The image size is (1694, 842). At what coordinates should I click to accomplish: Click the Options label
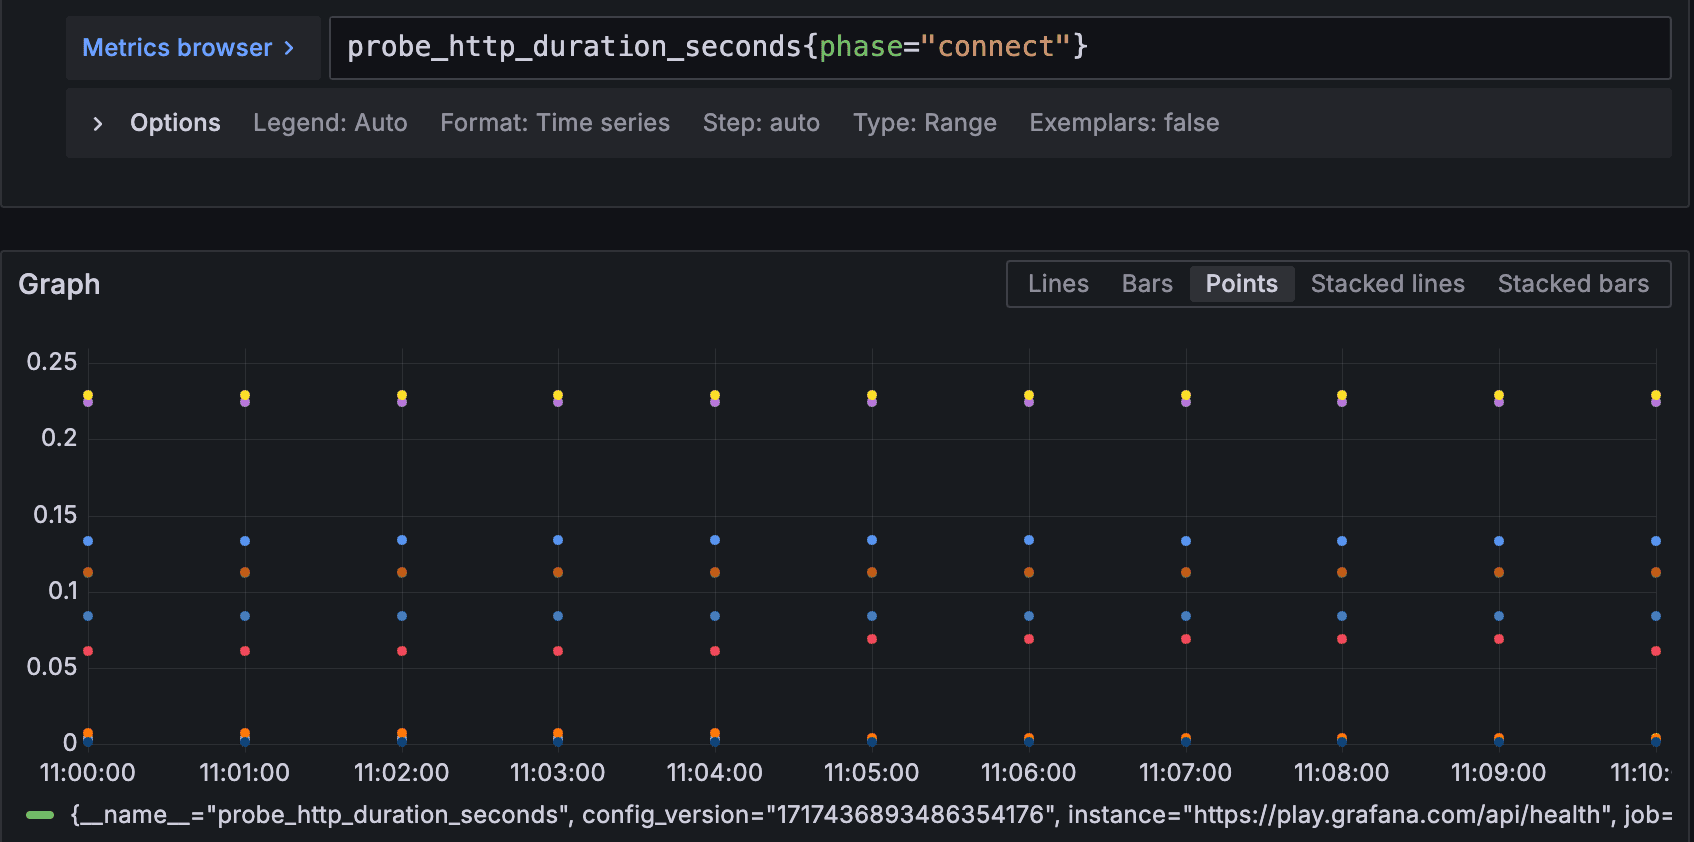(x=175, y=123)
